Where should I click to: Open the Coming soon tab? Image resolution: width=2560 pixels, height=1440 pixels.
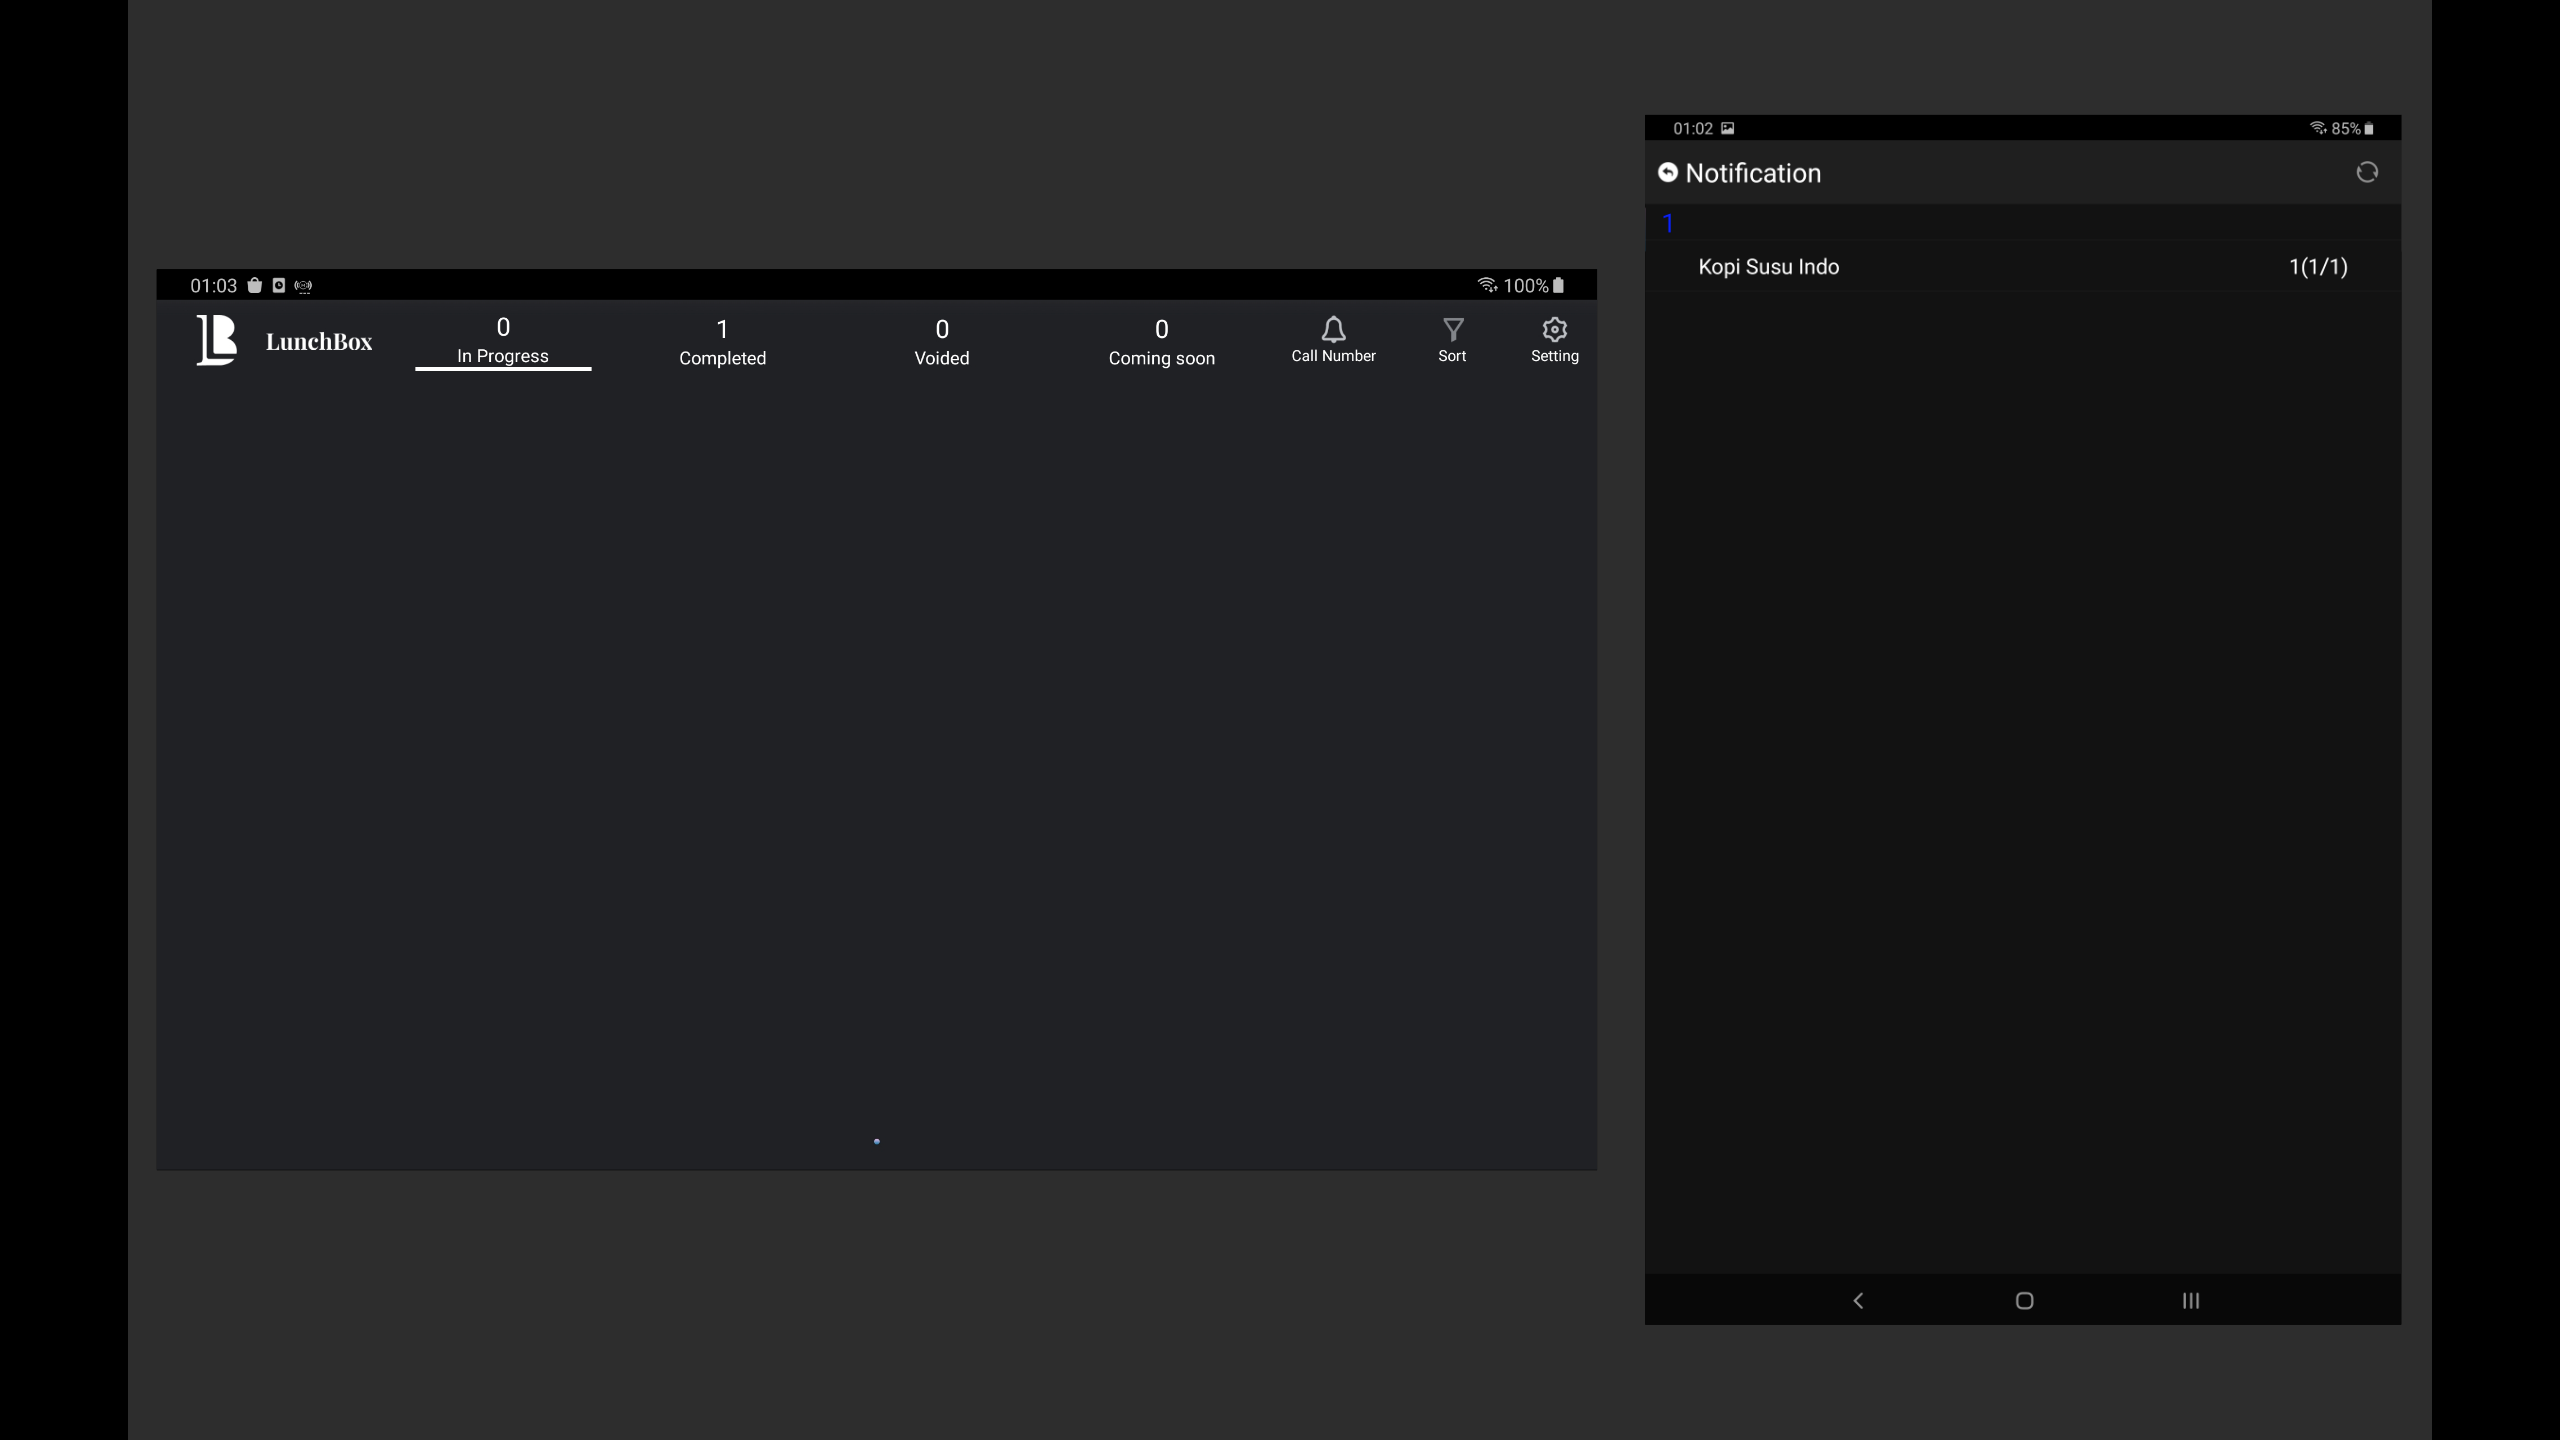point(1161,342)
